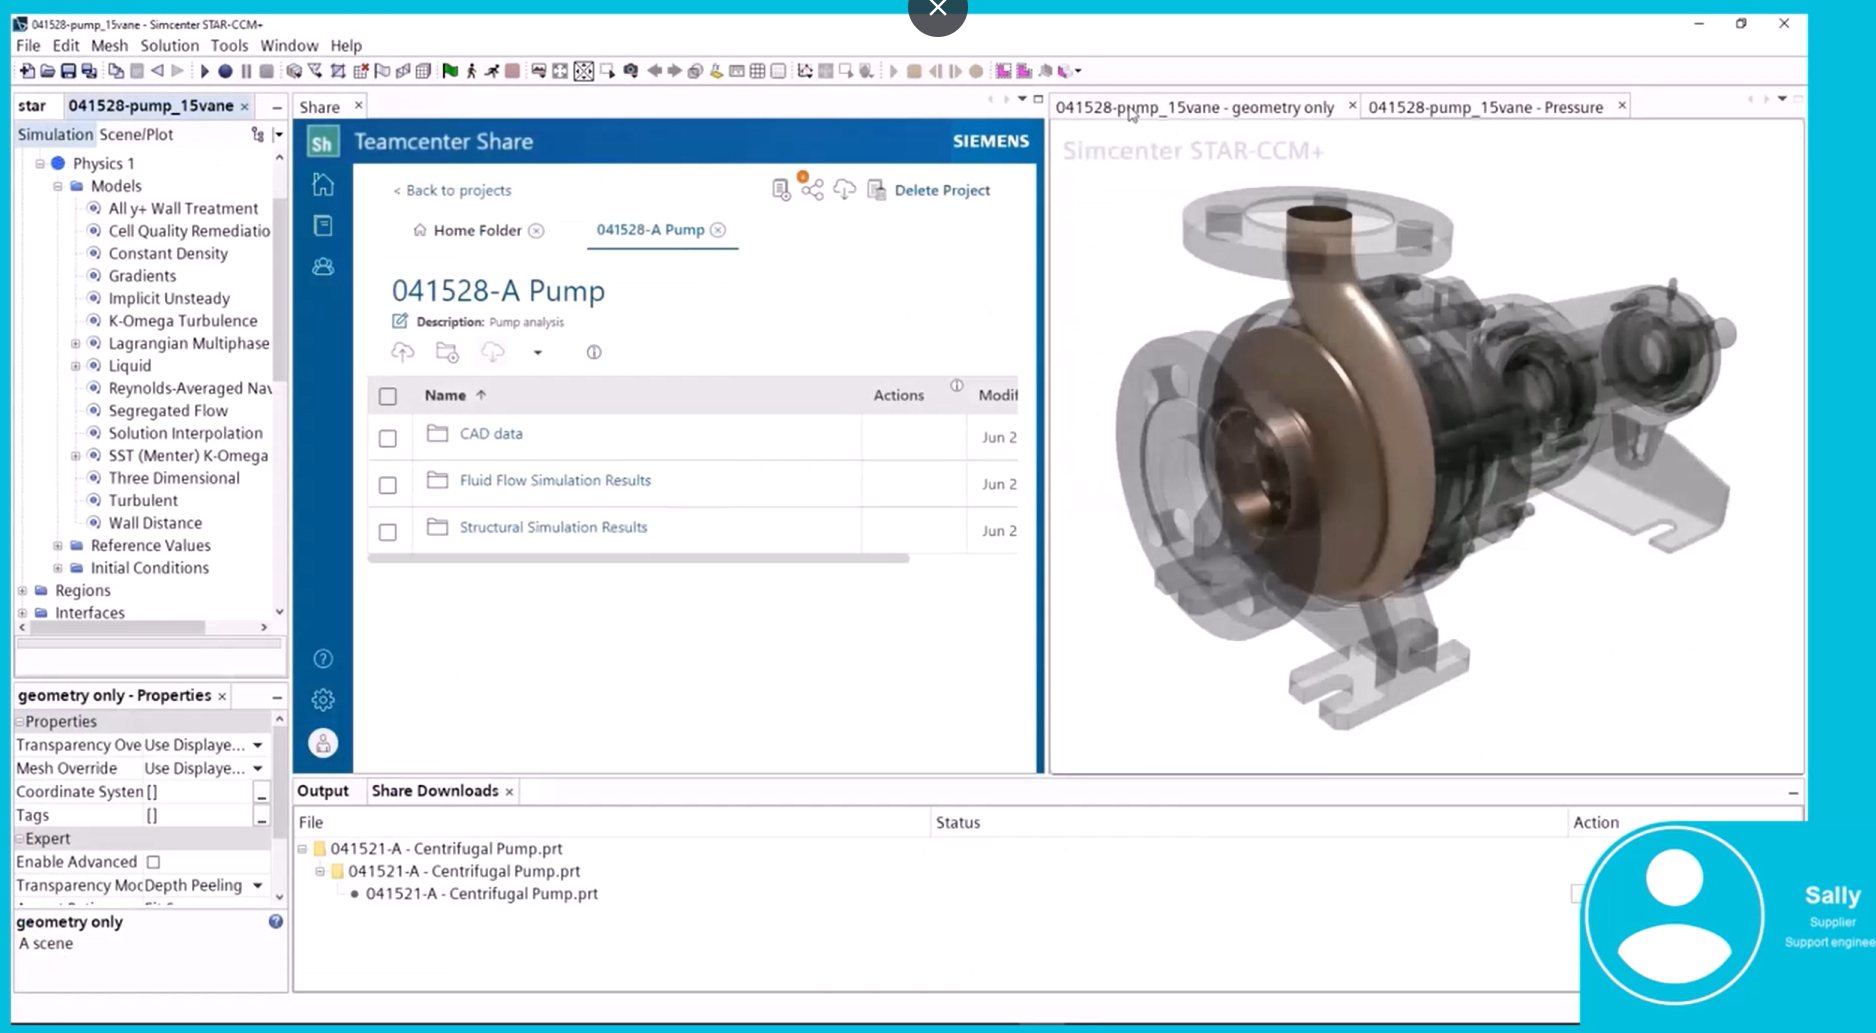Viewport: 1876px width, 1033px height.
Task: Run the simulation with the play button
Action: [x=204, y=71]
